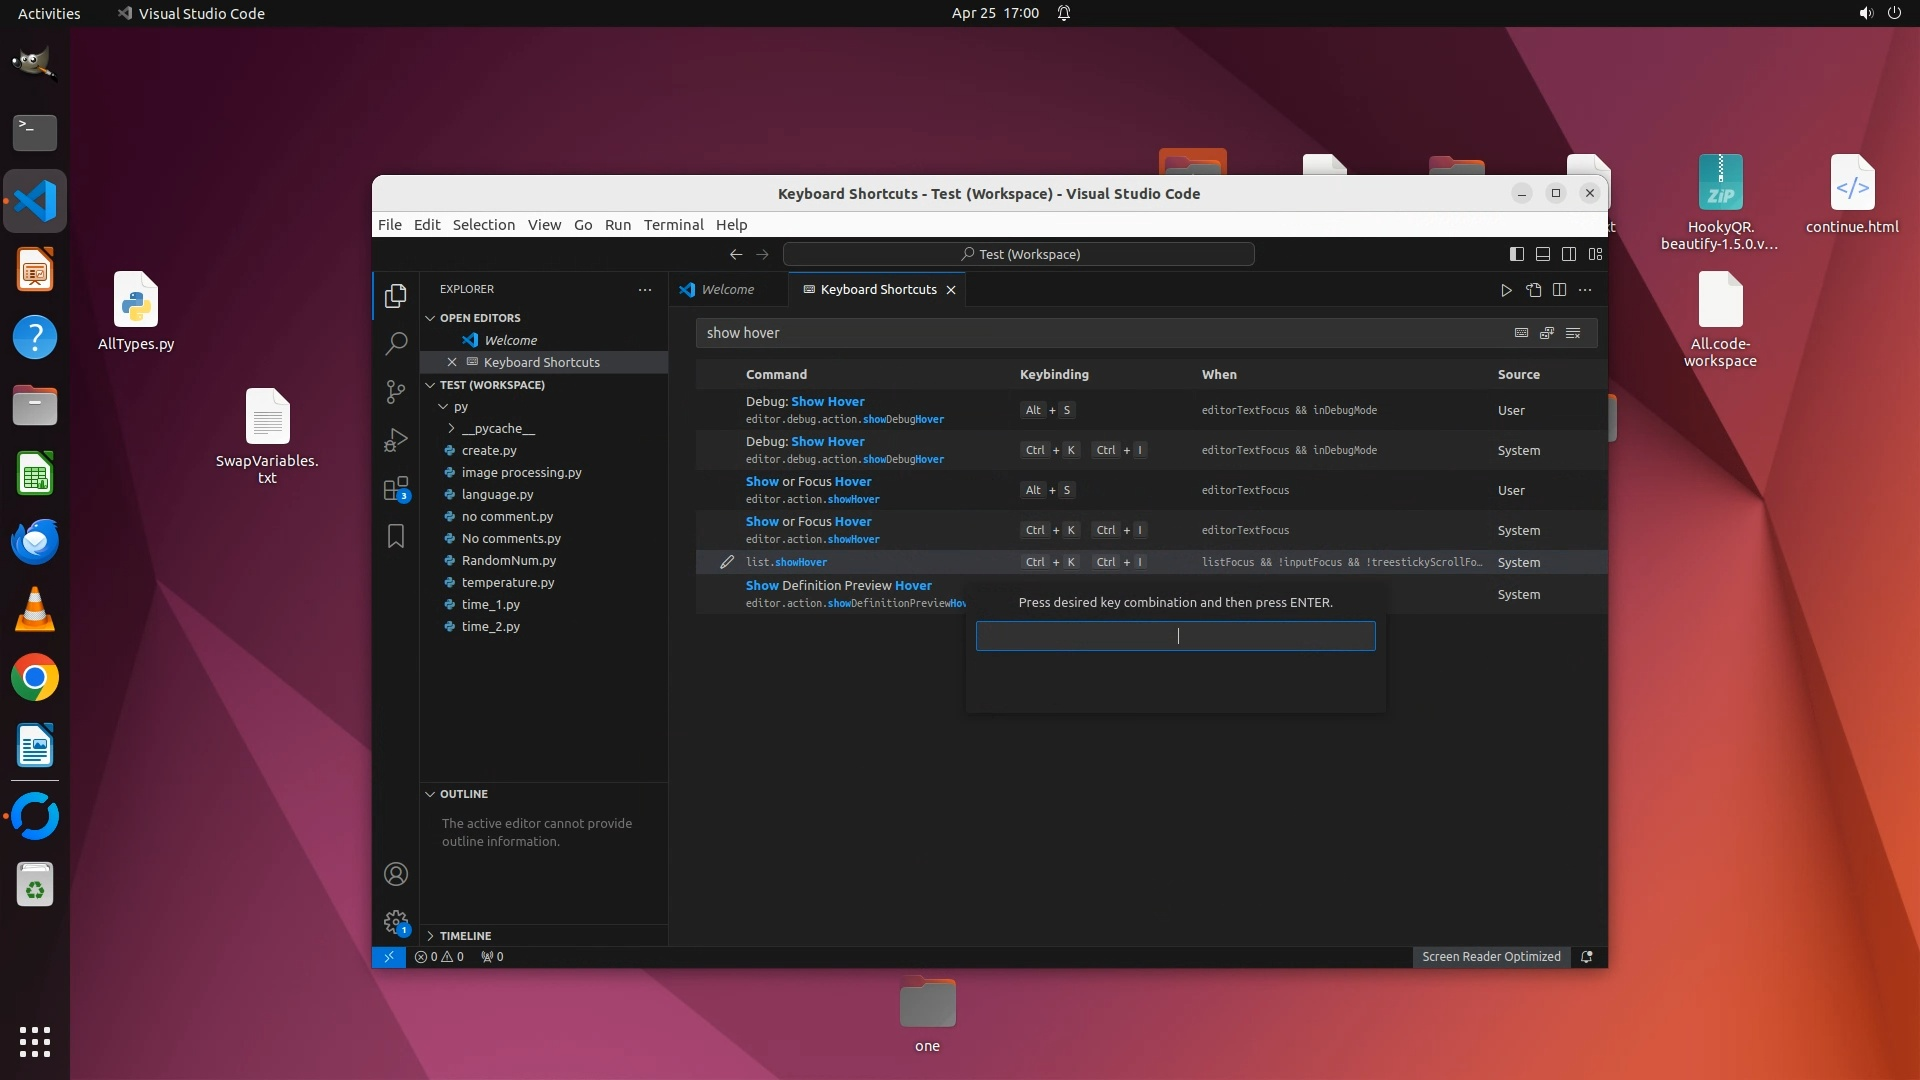Toggle the Primary Side Bar layout button
Image resolution: width=1920 pixels, height=1080 pixels.
point(1517,254)
